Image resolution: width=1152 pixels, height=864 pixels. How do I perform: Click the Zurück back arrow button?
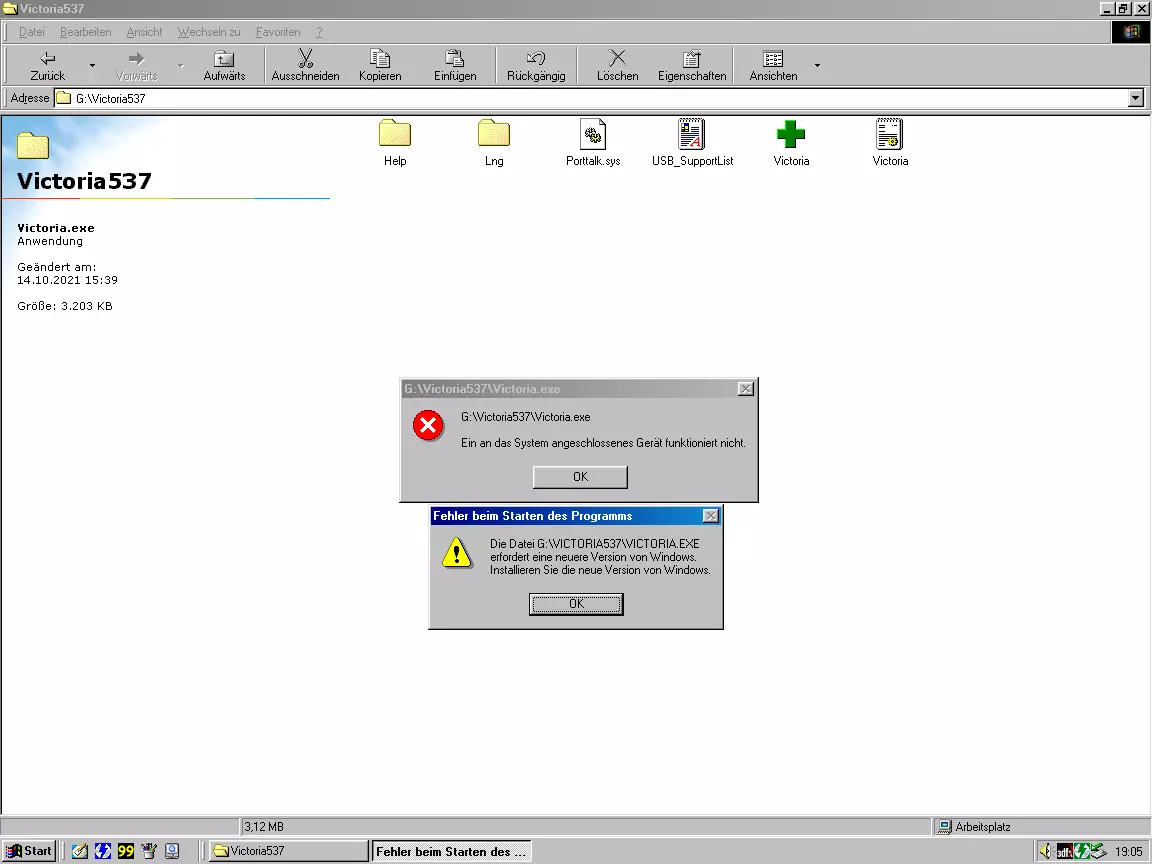pyautogui.click(x=48, y=65)
